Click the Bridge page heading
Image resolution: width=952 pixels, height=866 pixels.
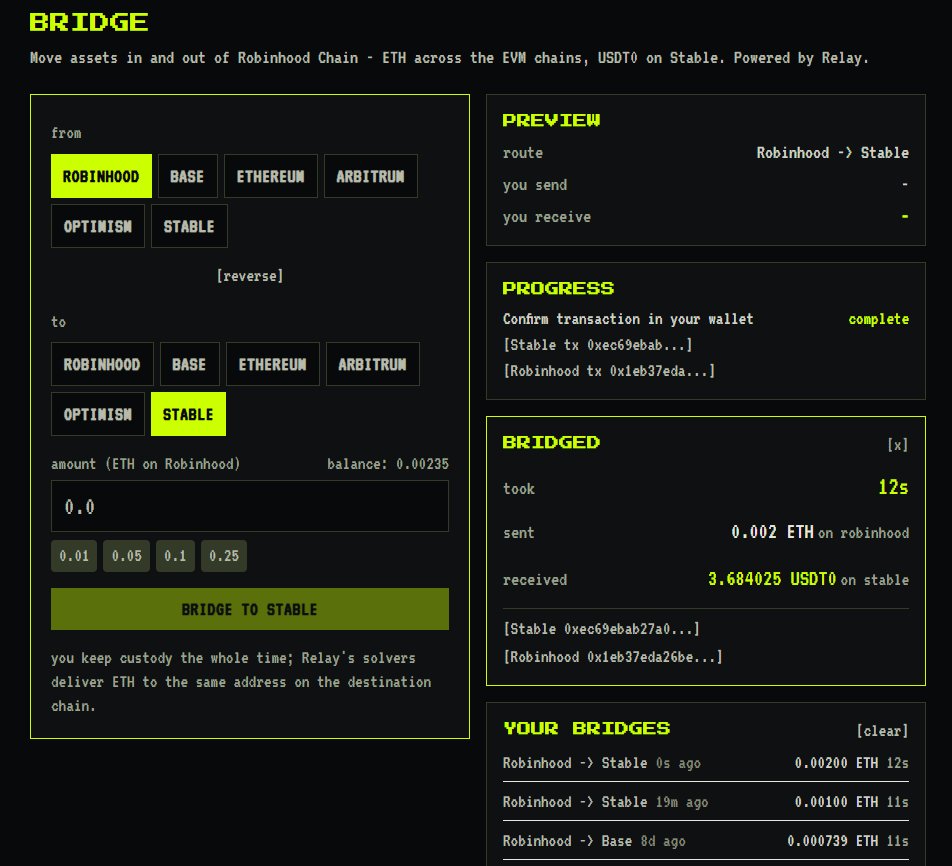(x=89, y=22)
